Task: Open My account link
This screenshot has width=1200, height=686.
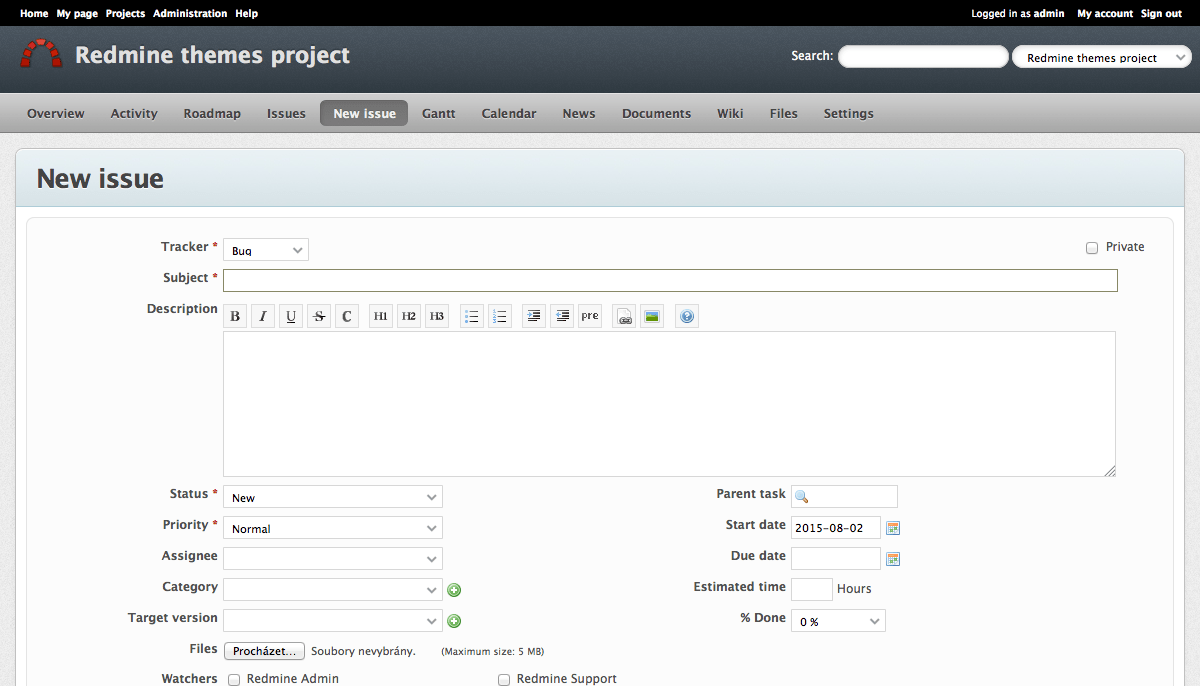Action: tap(1105, 13)
